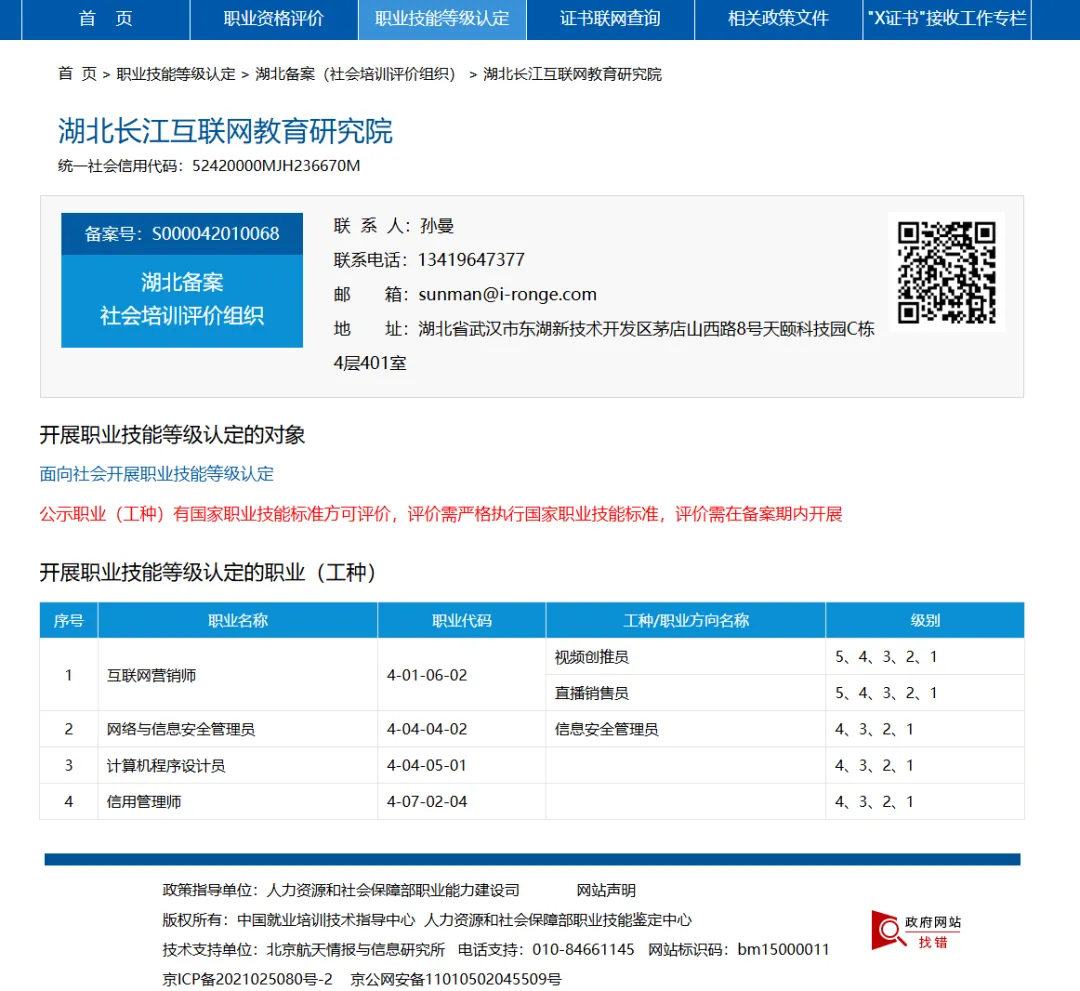Click the email sunman@i-ronge.com
The width and height of the screenshot is (1080, 991).
pyautogui.click(x=508, y=294)
